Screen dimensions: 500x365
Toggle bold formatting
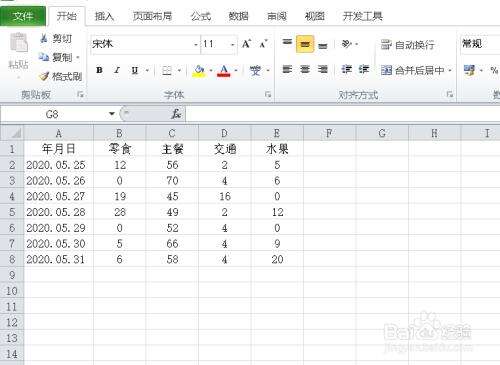[x=99, y=70]
